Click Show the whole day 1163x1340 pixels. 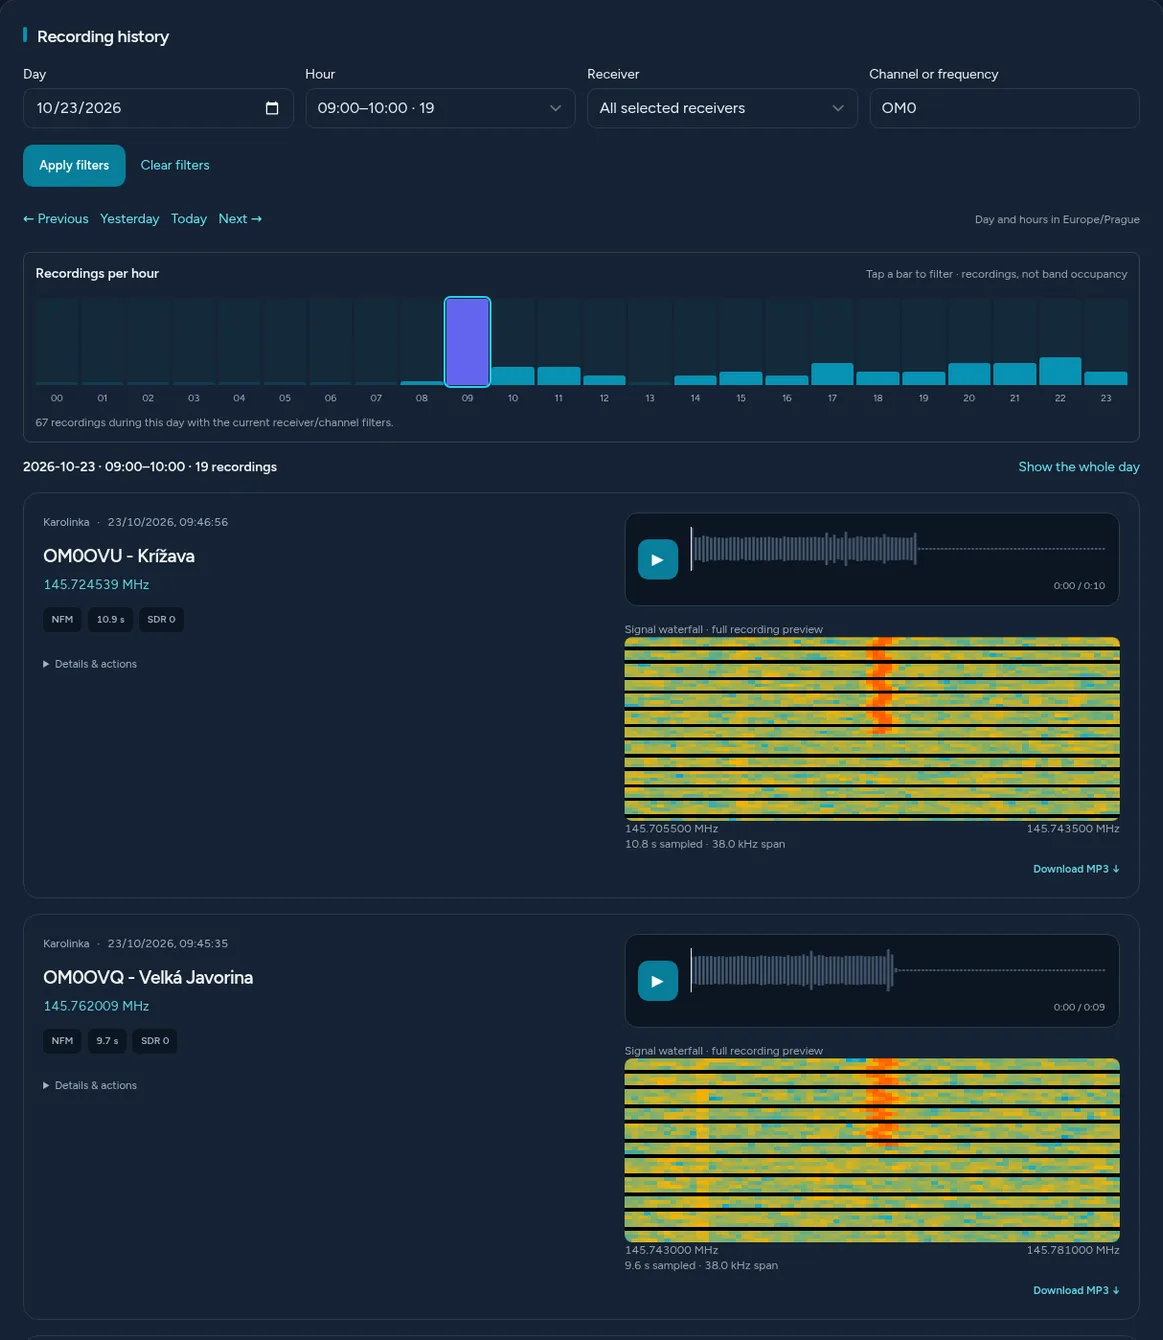pos(1079,467)
